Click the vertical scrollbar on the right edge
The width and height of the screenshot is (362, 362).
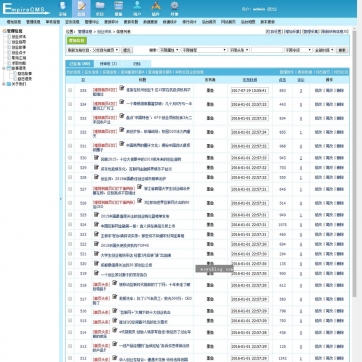[x=354, y=160]
